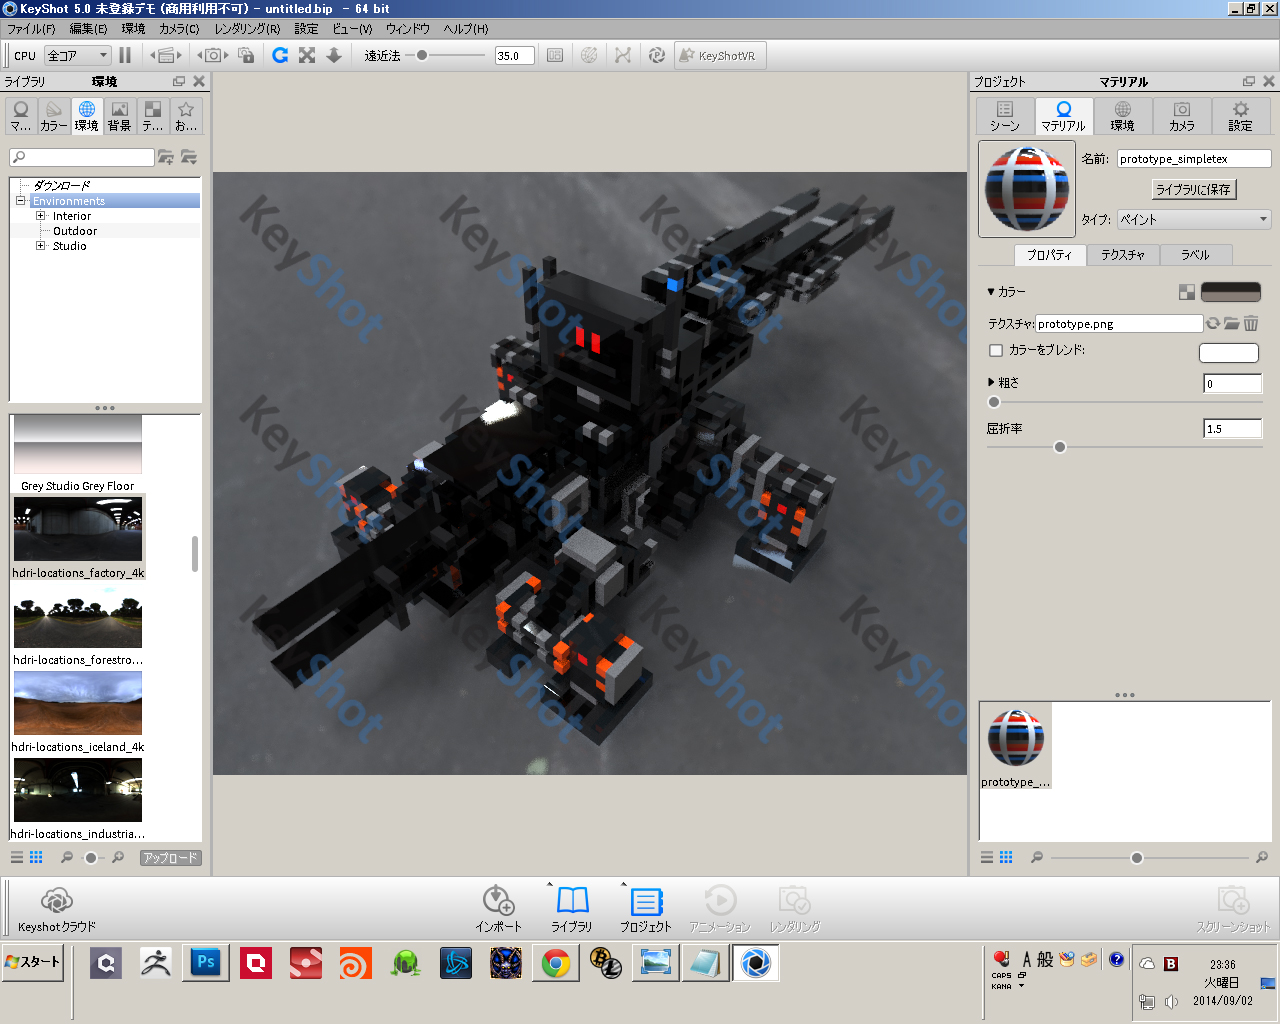Click the downward arrow toolbar icon

[x=334, y=56]
